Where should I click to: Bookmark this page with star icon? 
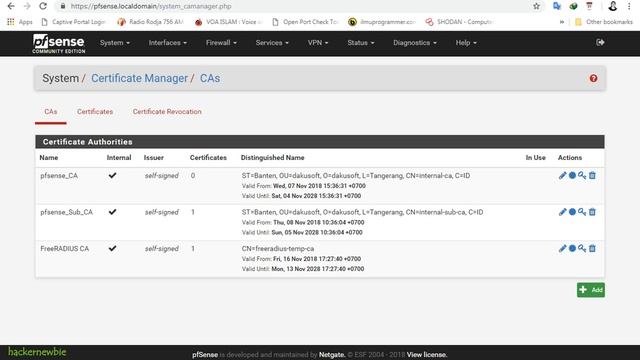(x=536, y=6)
